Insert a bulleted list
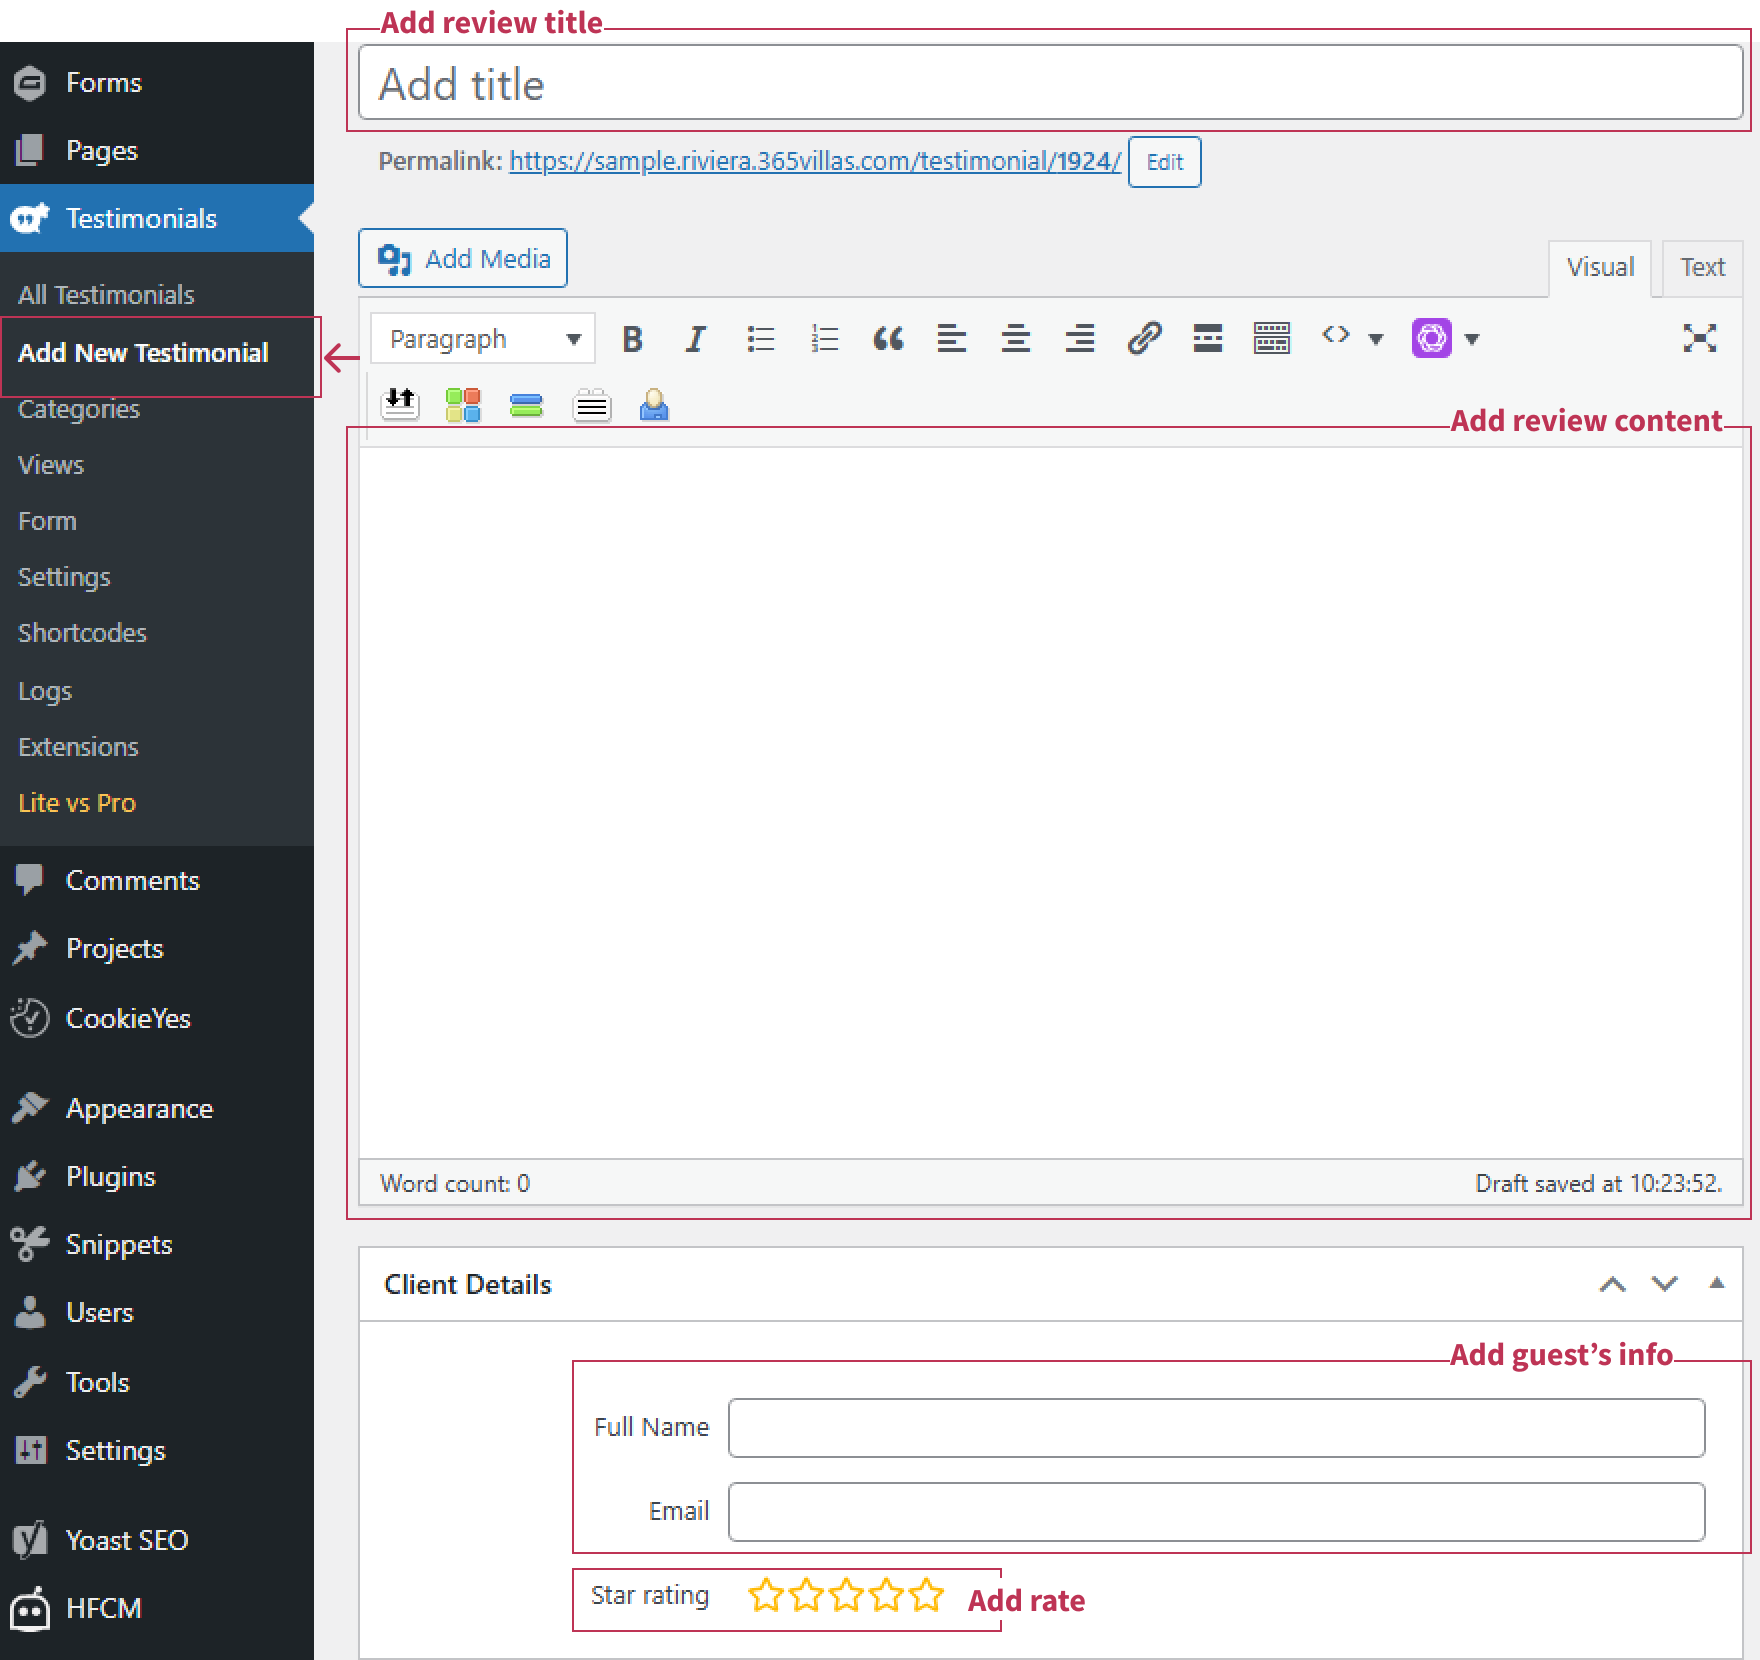 [x=760, y=339]
